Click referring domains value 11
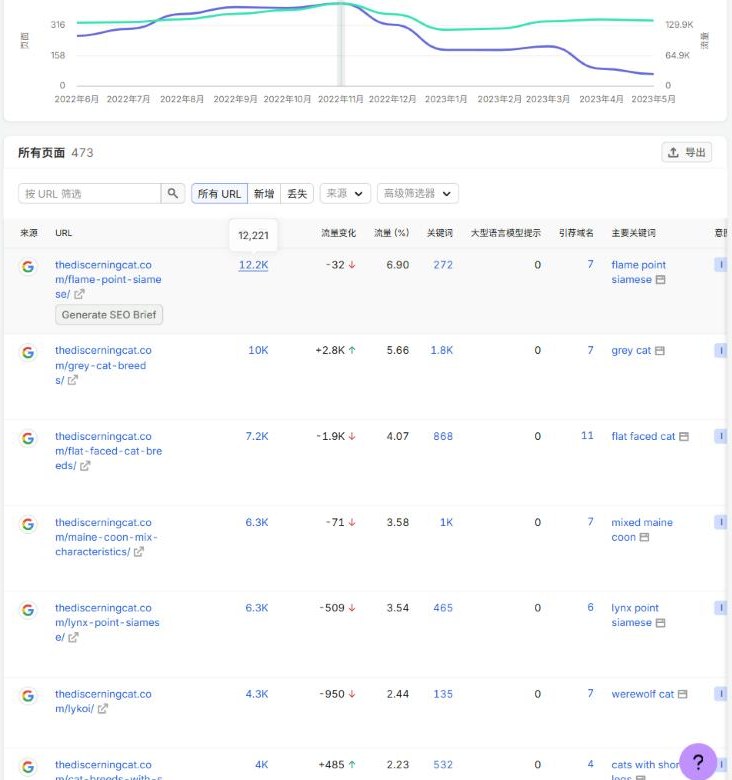 tap(587, 436)
